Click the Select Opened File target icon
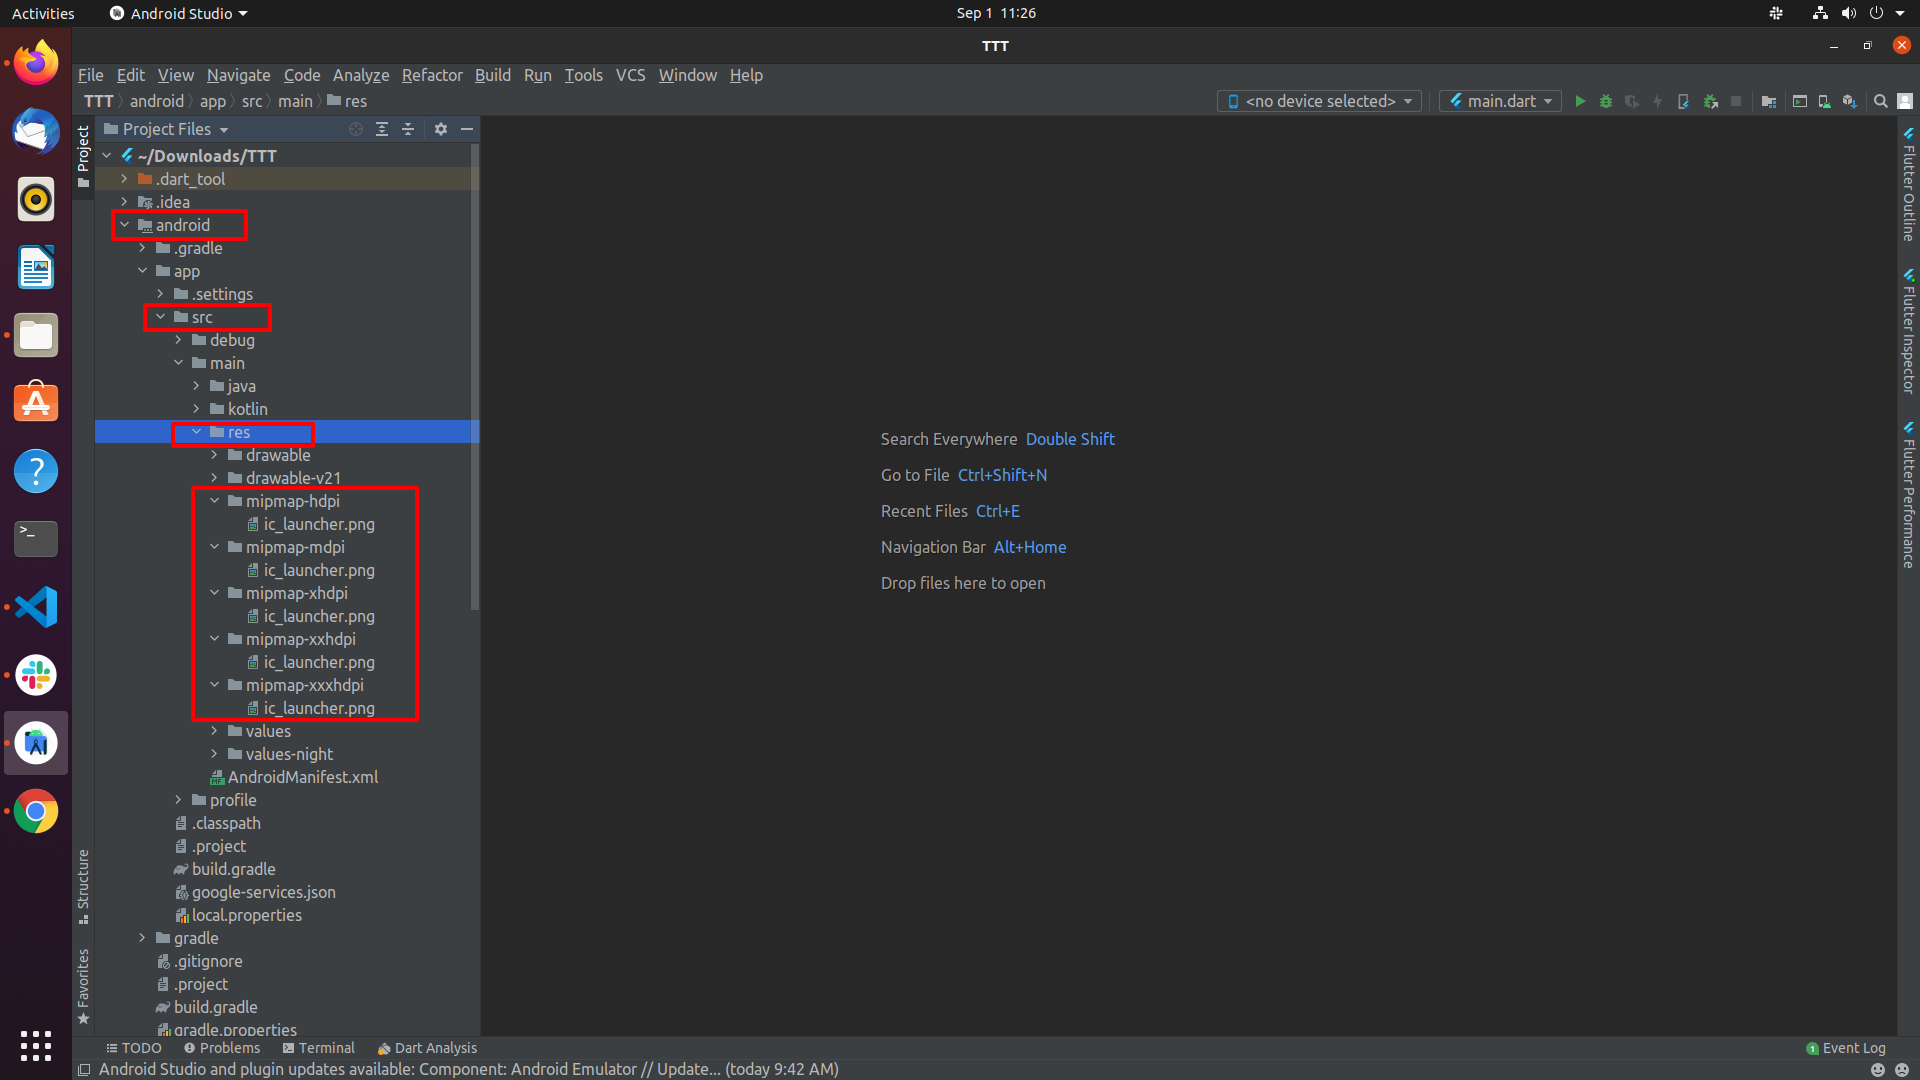 click(x=355, y=129)
